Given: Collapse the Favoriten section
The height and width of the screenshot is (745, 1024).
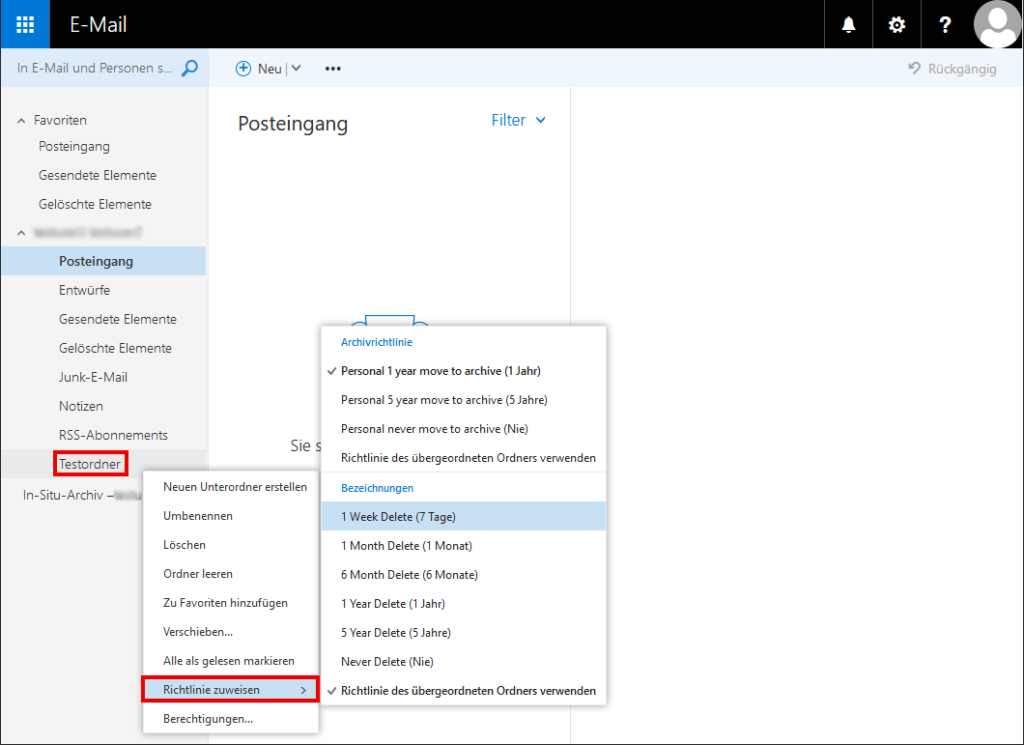Looking at the screenshot, I should pos(22,120).
